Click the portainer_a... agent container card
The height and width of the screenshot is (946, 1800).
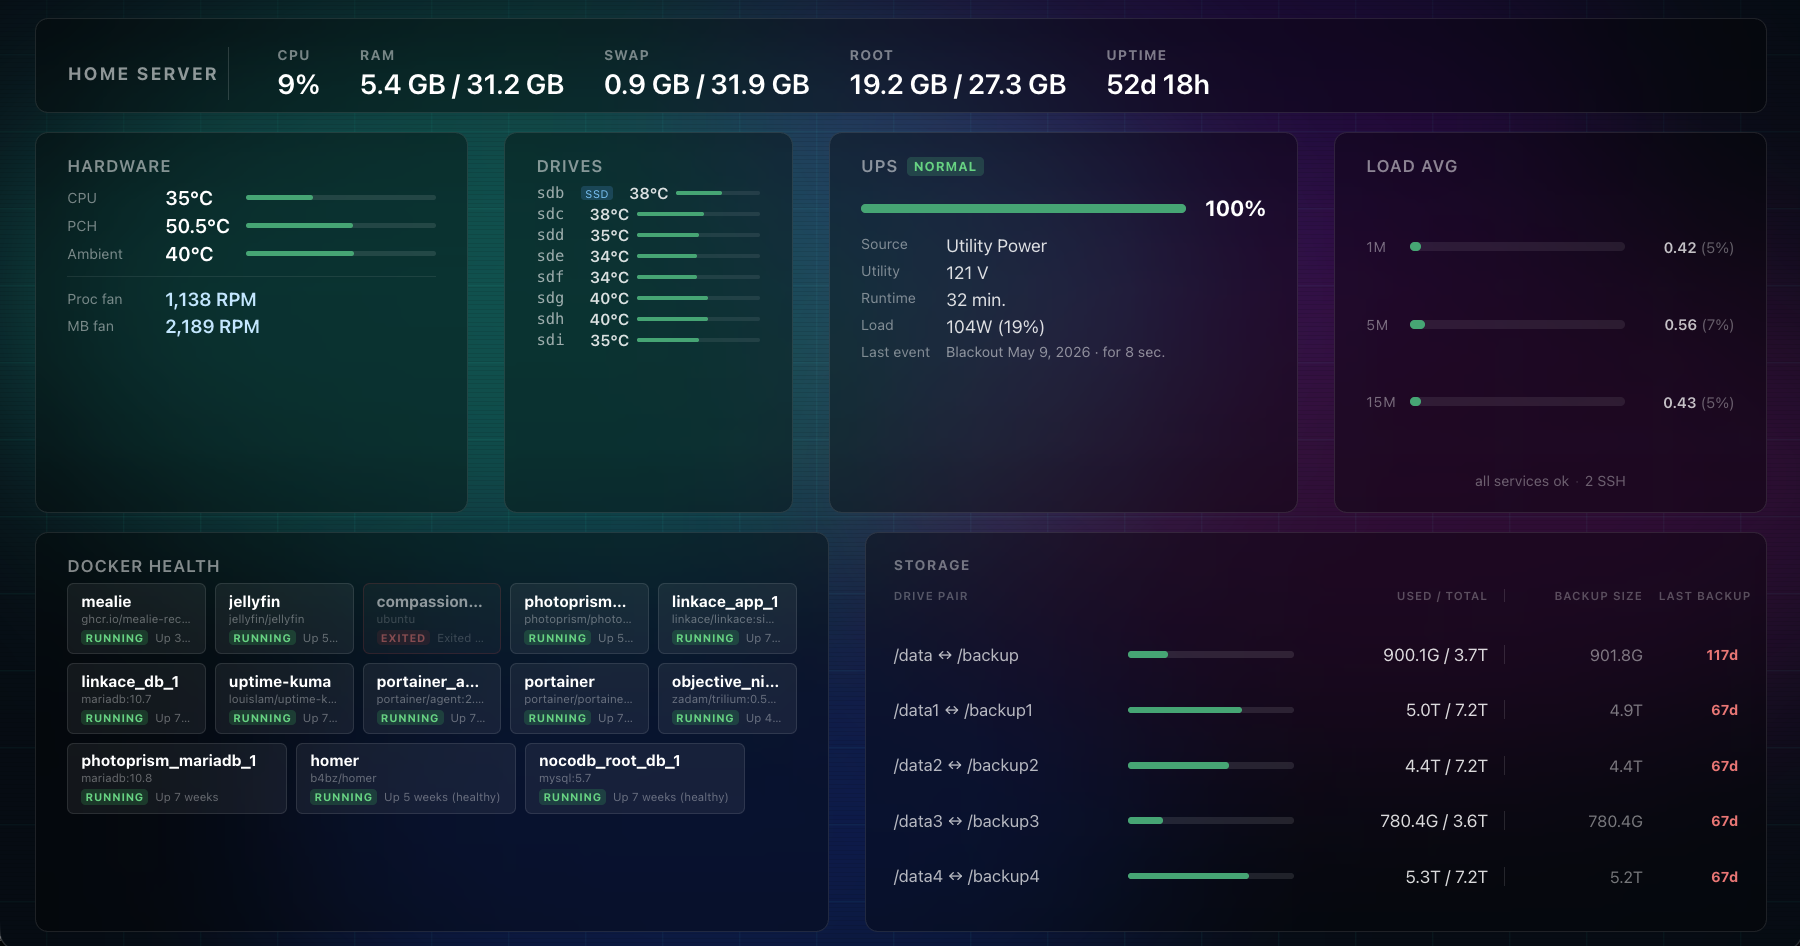432,698
